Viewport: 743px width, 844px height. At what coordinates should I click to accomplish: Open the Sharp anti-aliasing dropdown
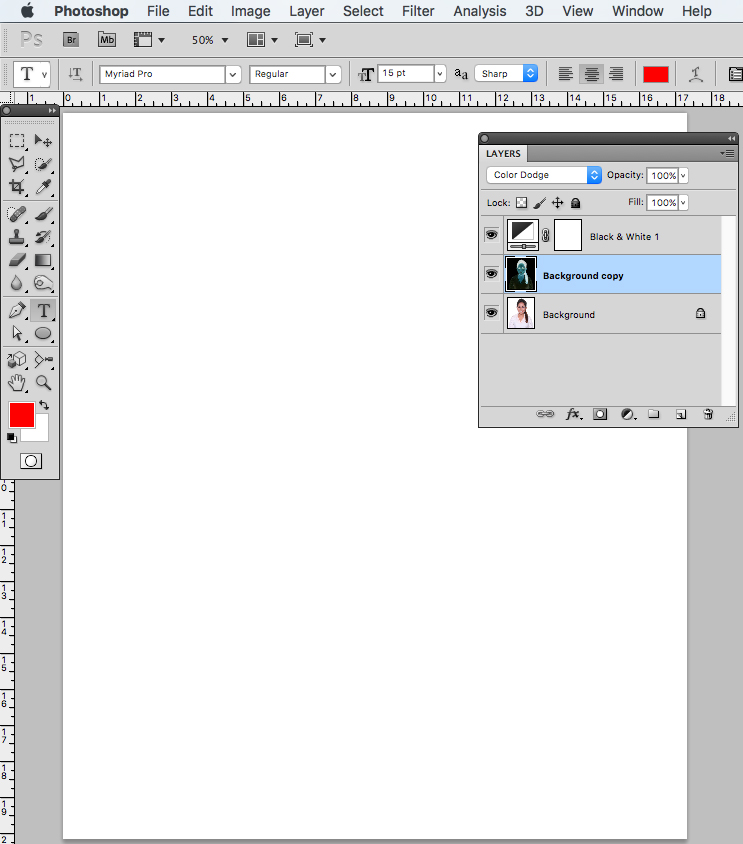tap(506, 74)
